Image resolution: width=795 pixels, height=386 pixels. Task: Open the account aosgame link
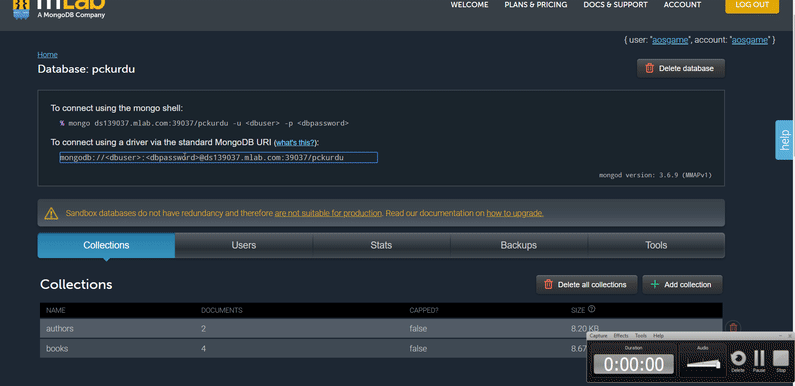pos(749,40)
